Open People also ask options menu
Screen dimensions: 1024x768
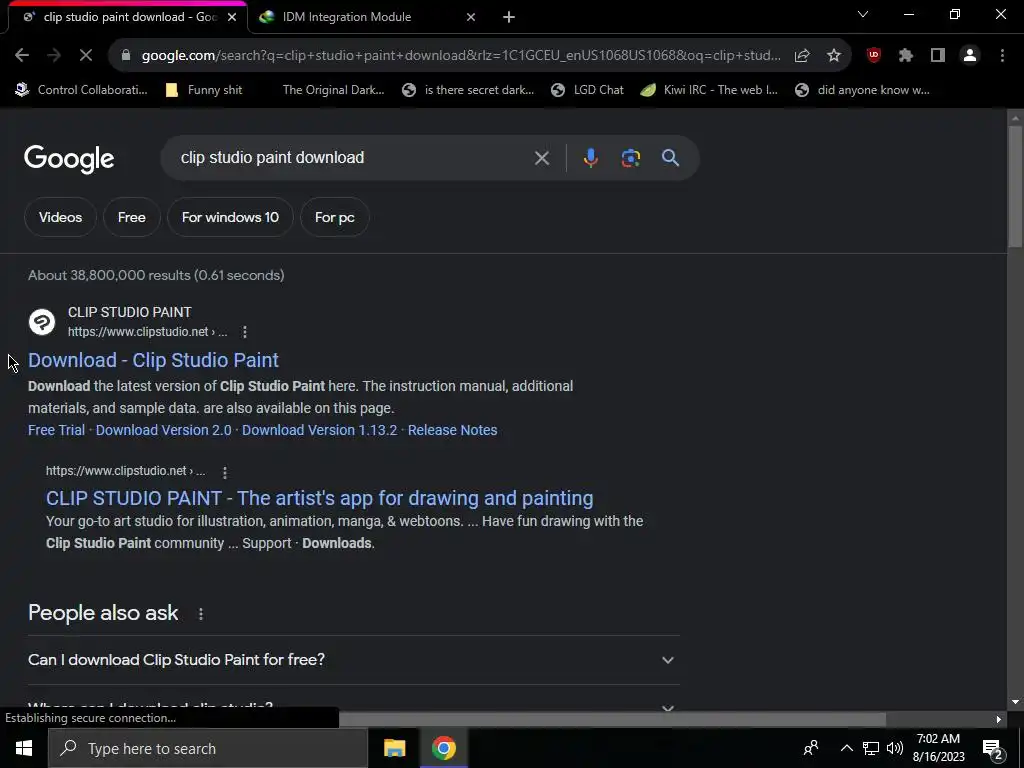[x=201, y=614]
